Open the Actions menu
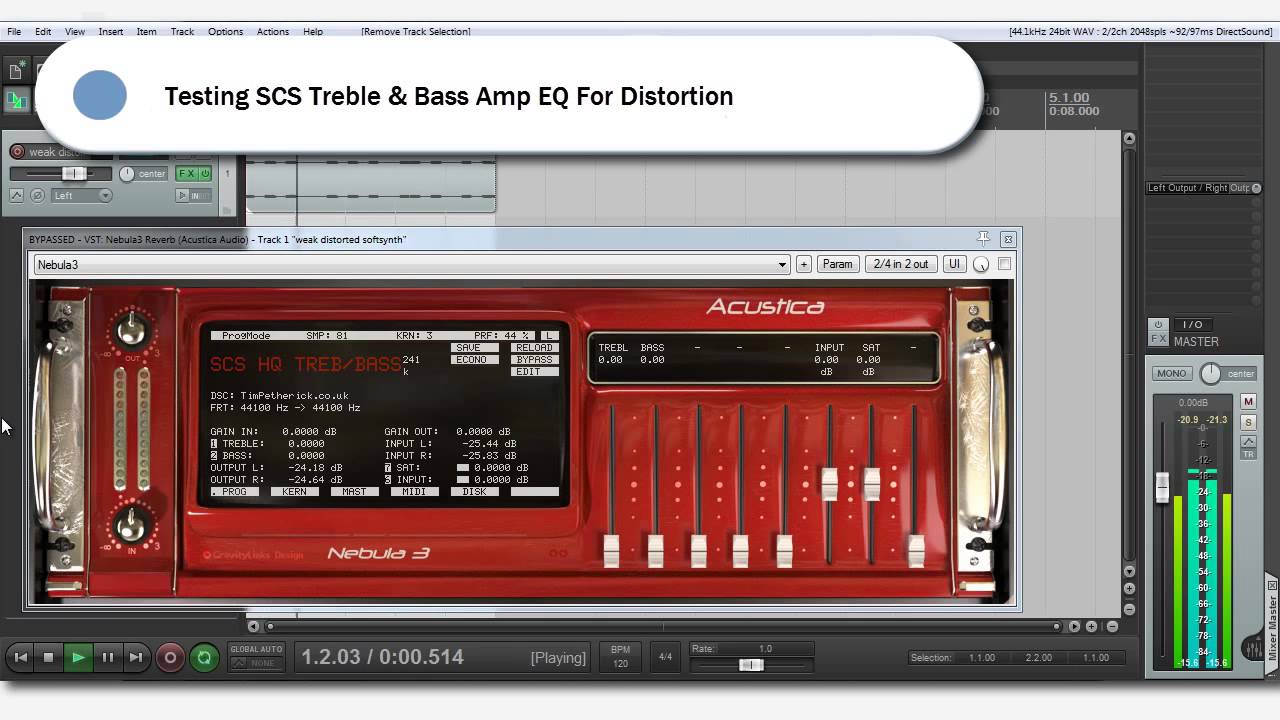 273,32
